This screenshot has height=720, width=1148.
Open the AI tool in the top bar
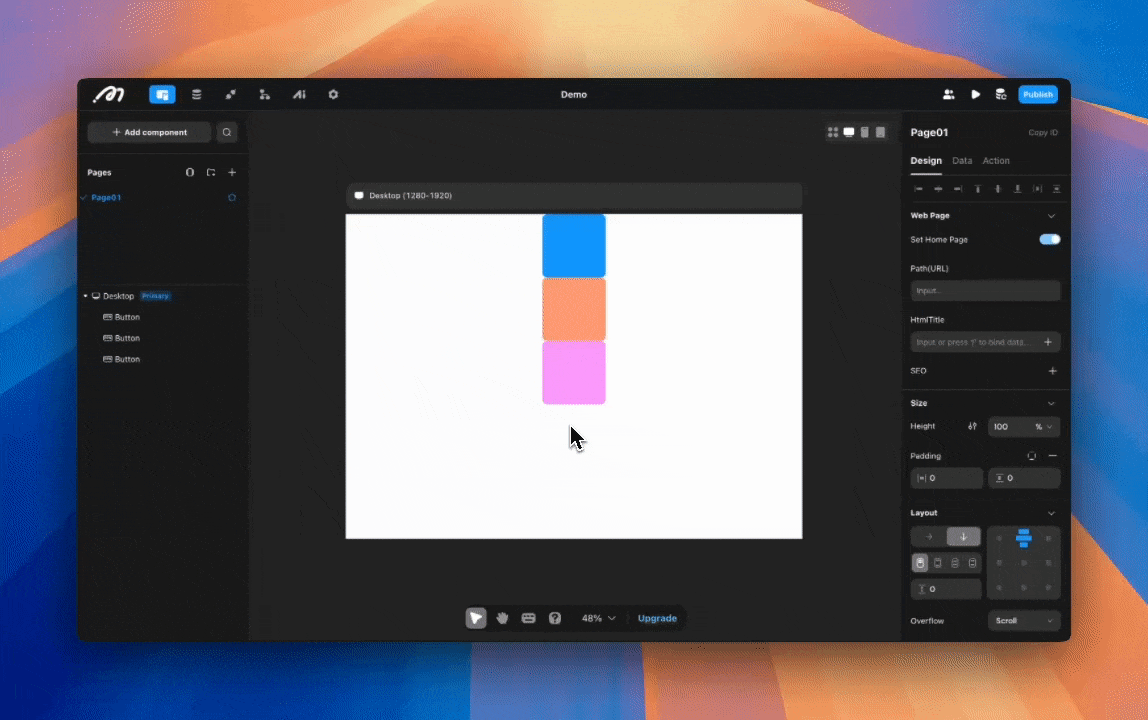299,94
